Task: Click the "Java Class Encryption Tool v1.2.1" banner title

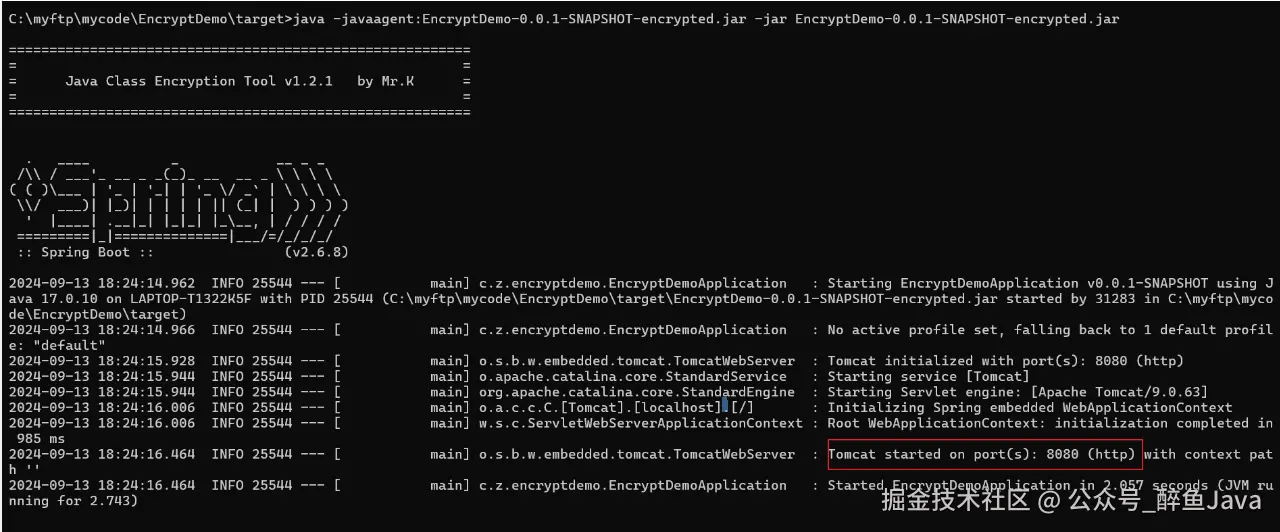Action: point(198,81)
